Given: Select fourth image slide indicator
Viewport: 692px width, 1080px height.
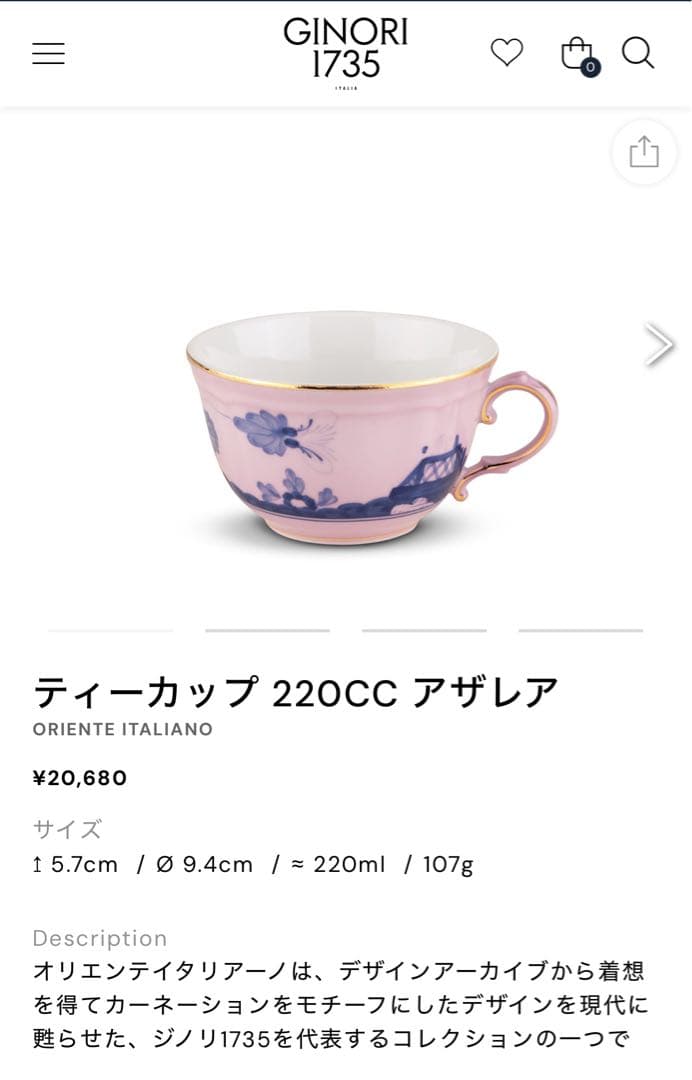Looking at the screenshot, I should pyautogui.click(x=580, y=630).
